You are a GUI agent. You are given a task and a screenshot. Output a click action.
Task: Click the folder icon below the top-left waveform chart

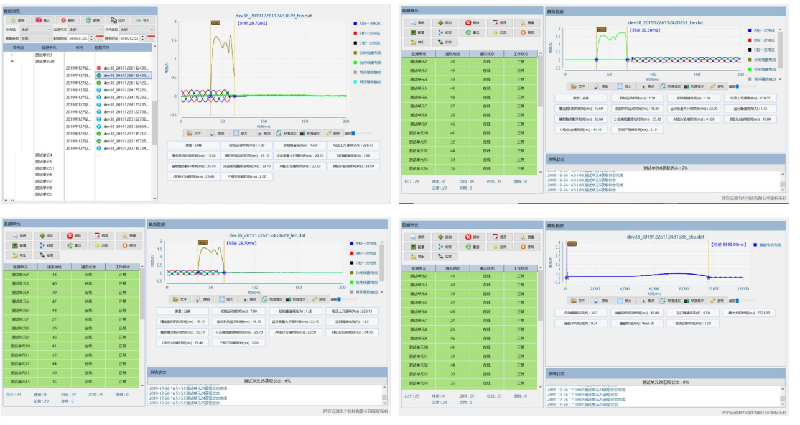(189, 131)
